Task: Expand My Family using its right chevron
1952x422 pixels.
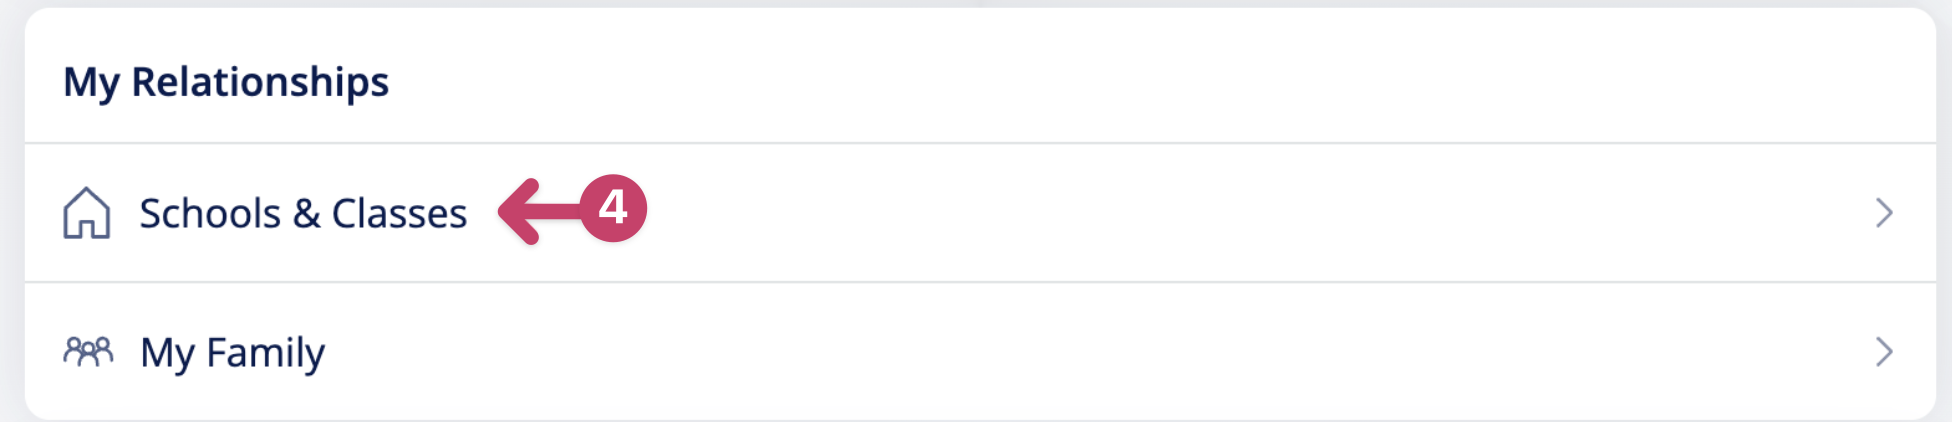Action: click(1884, 352)
